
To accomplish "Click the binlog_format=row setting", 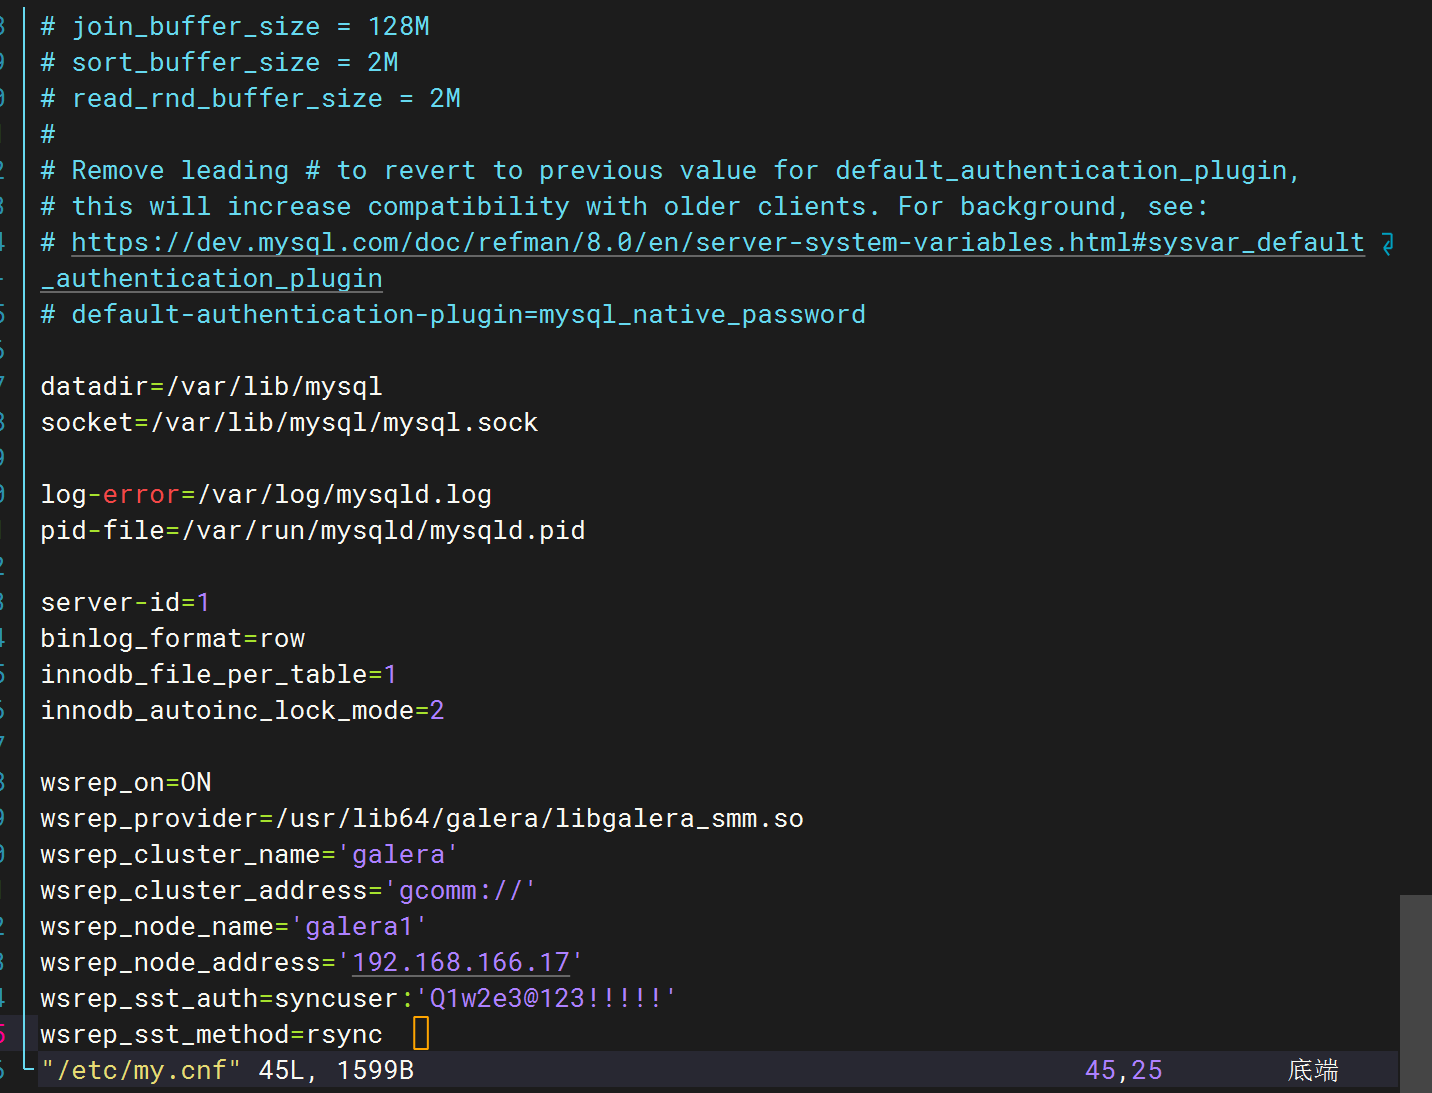I will click(172, 637).
